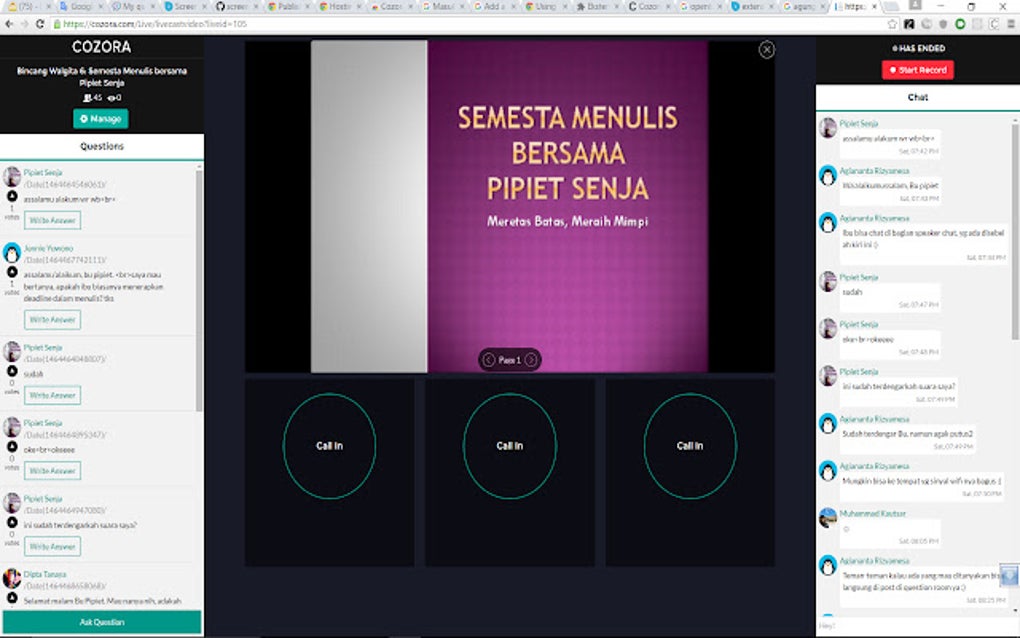Click the Ask Question button
The image size is (1020, 638).
coord(100,621)
